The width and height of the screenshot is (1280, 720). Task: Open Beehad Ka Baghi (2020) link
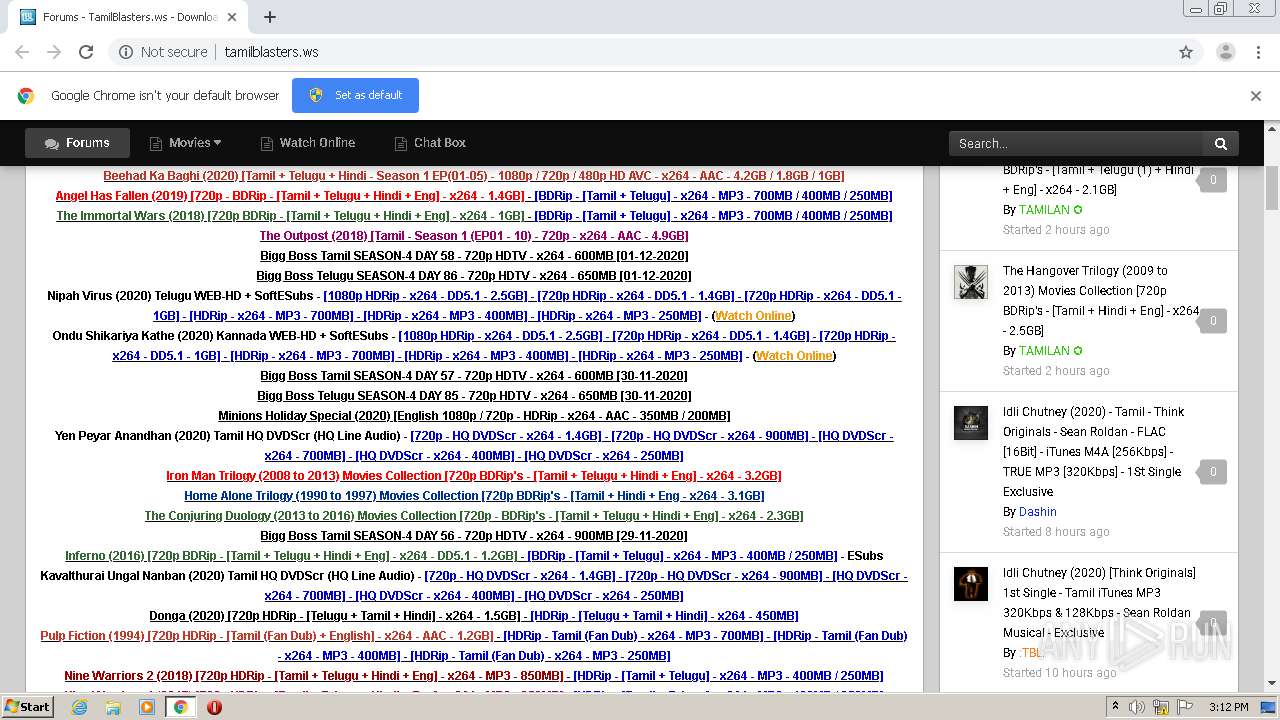coord(474,175)
